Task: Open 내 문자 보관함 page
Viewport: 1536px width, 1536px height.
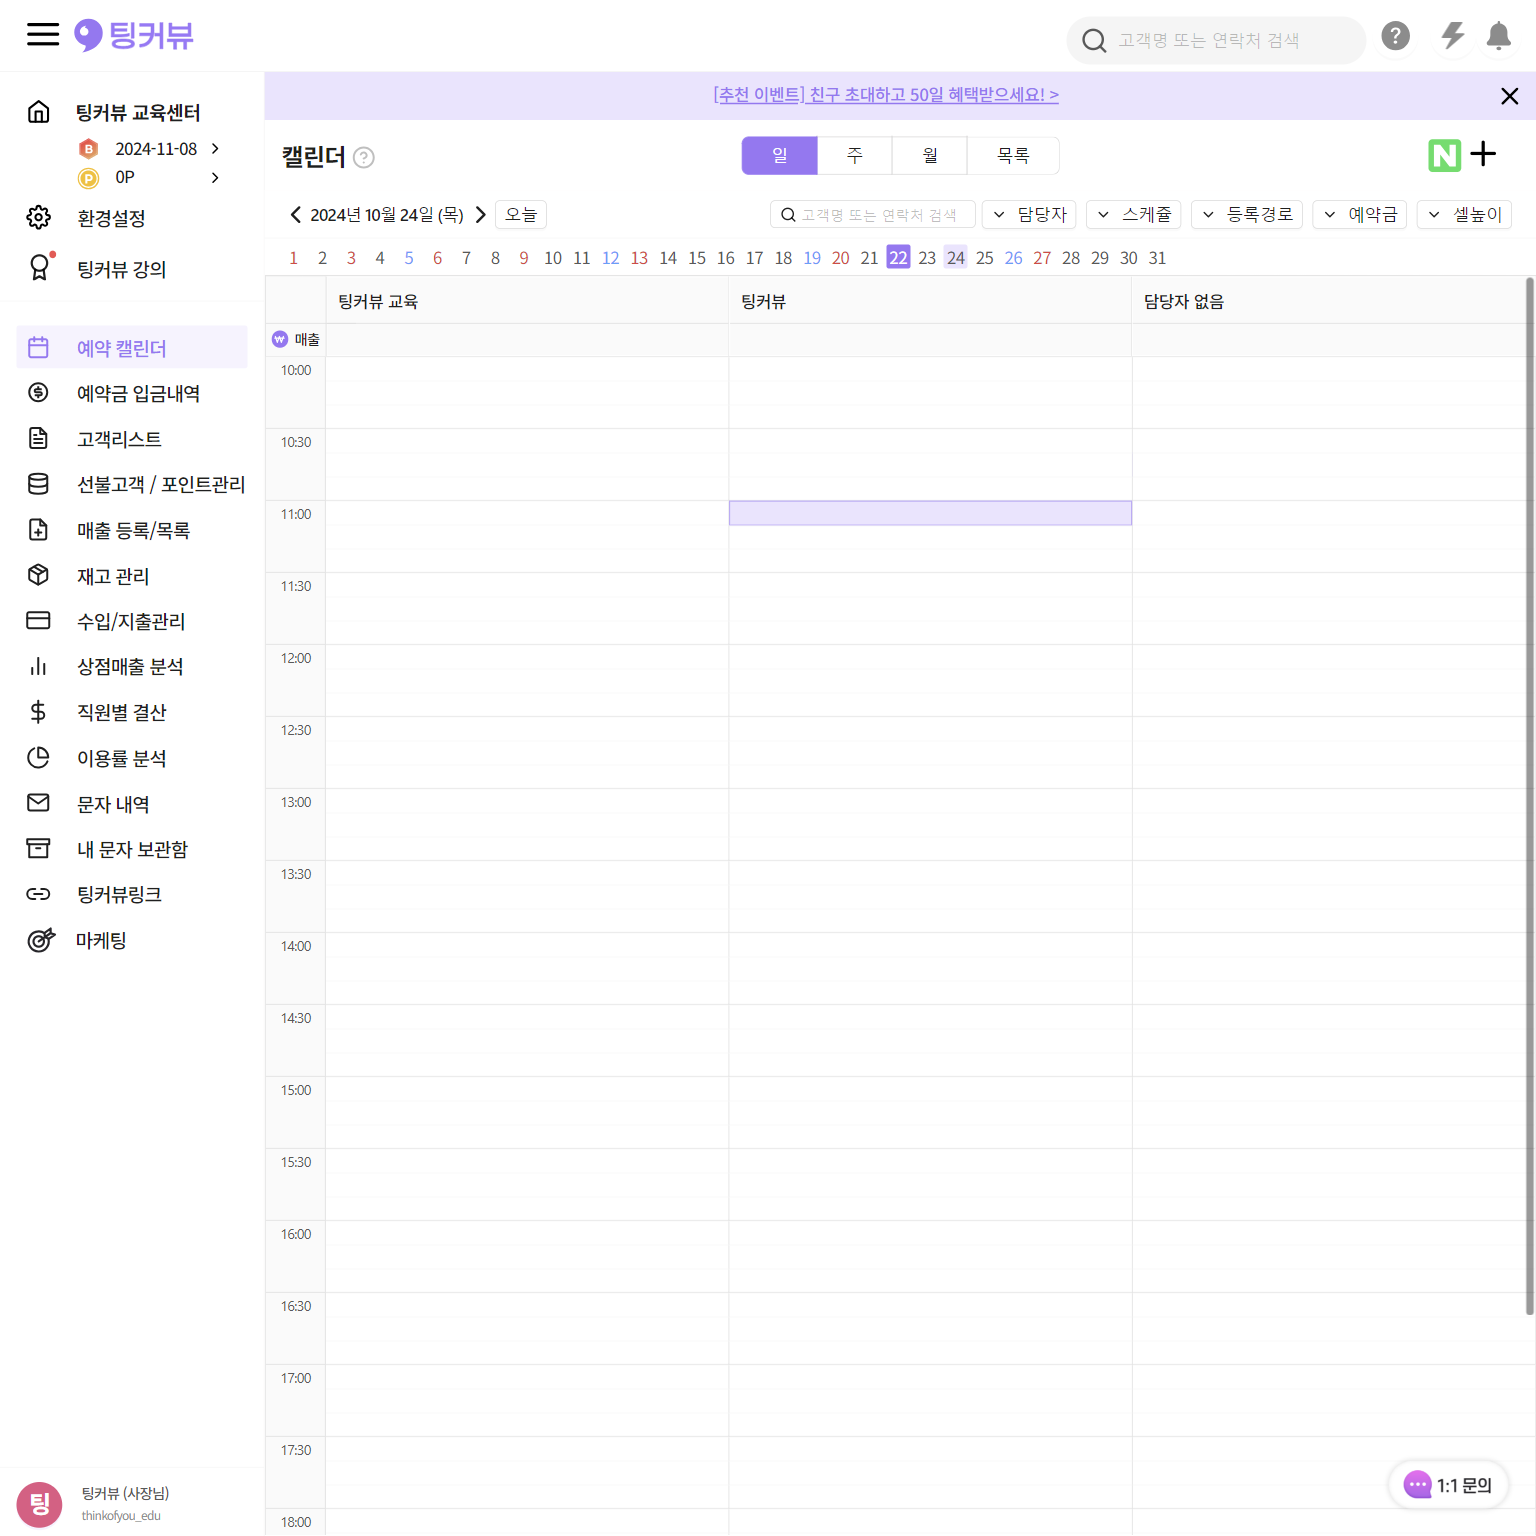Action: tap(132, 849)
